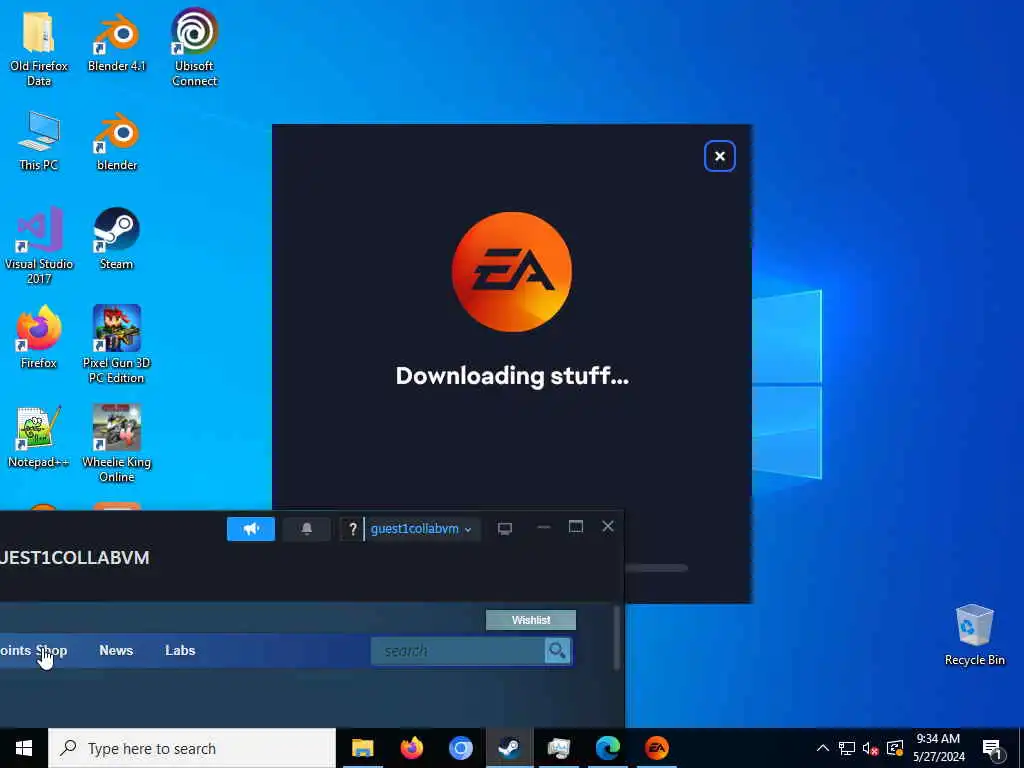
Task: Close the Steam window
Action: click(x=608, y=526)
